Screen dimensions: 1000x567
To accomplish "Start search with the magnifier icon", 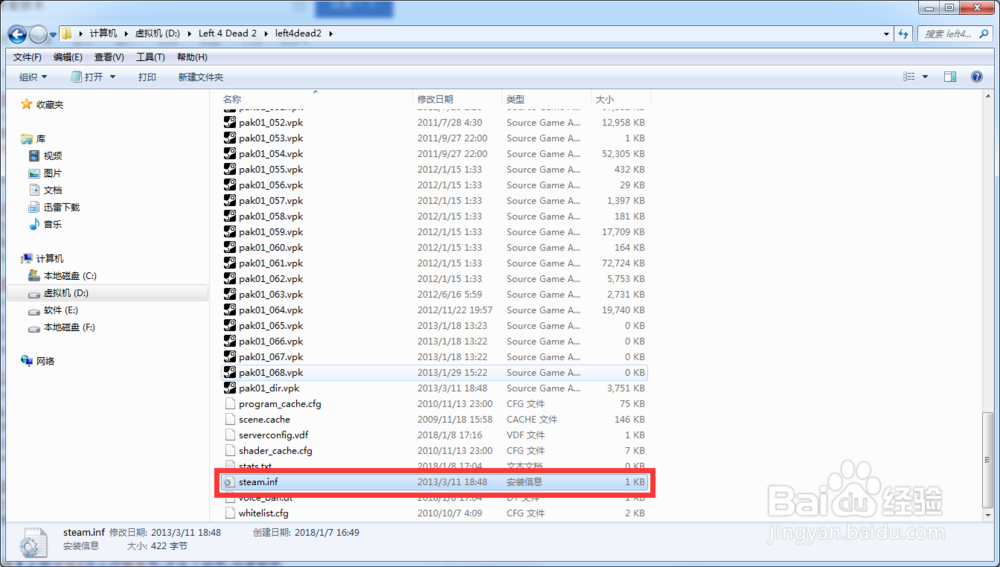I will [984, 34].
